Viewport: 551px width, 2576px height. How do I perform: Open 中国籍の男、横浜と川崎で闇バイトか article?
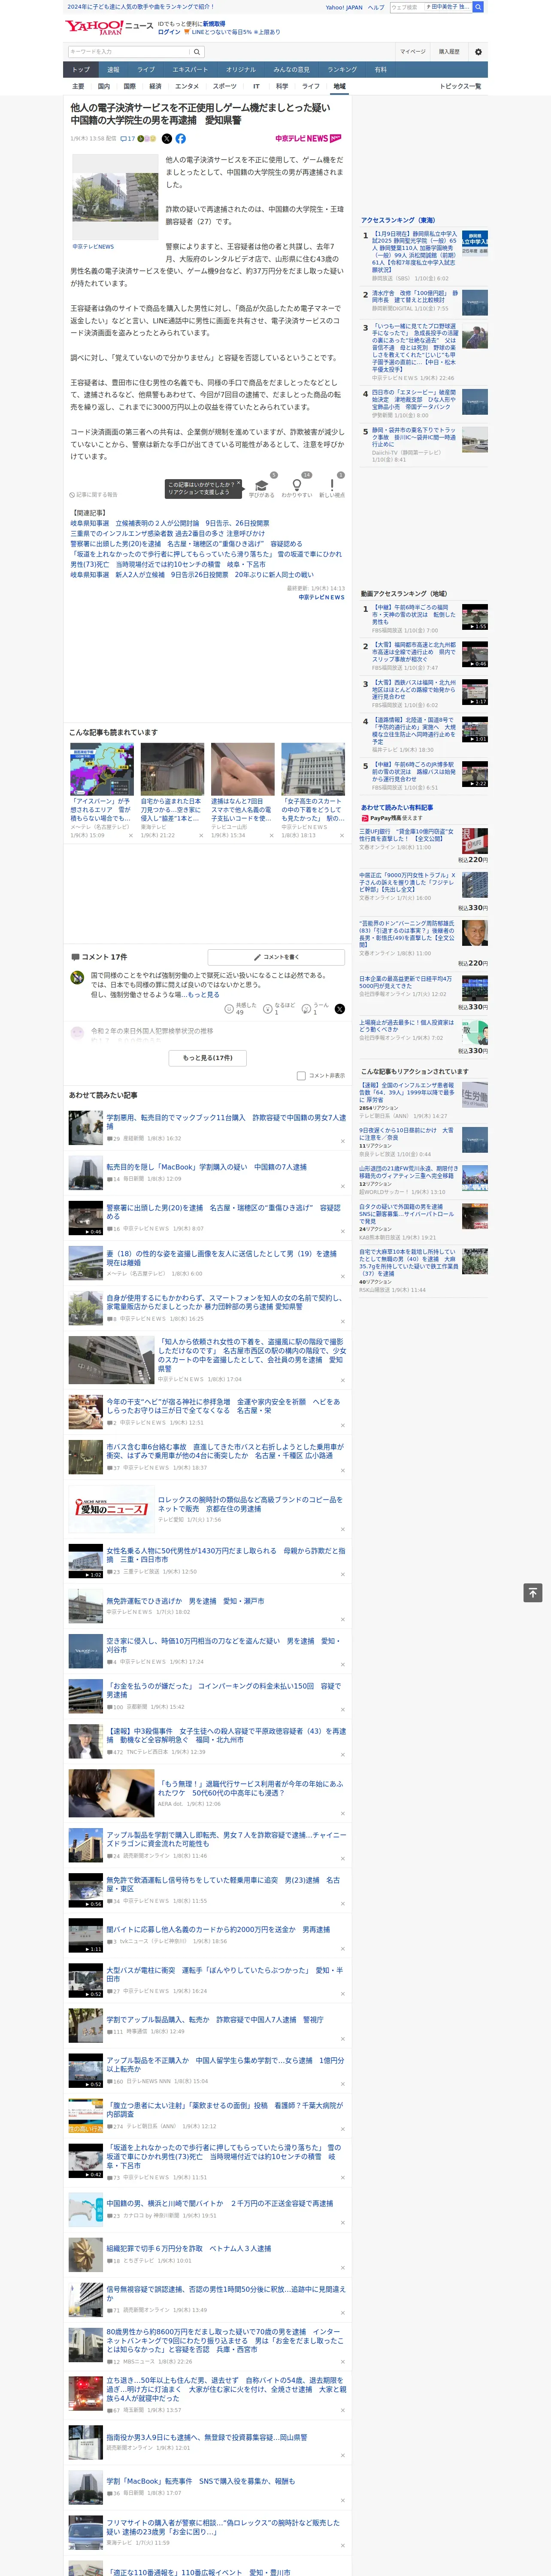click(220, 2203)
